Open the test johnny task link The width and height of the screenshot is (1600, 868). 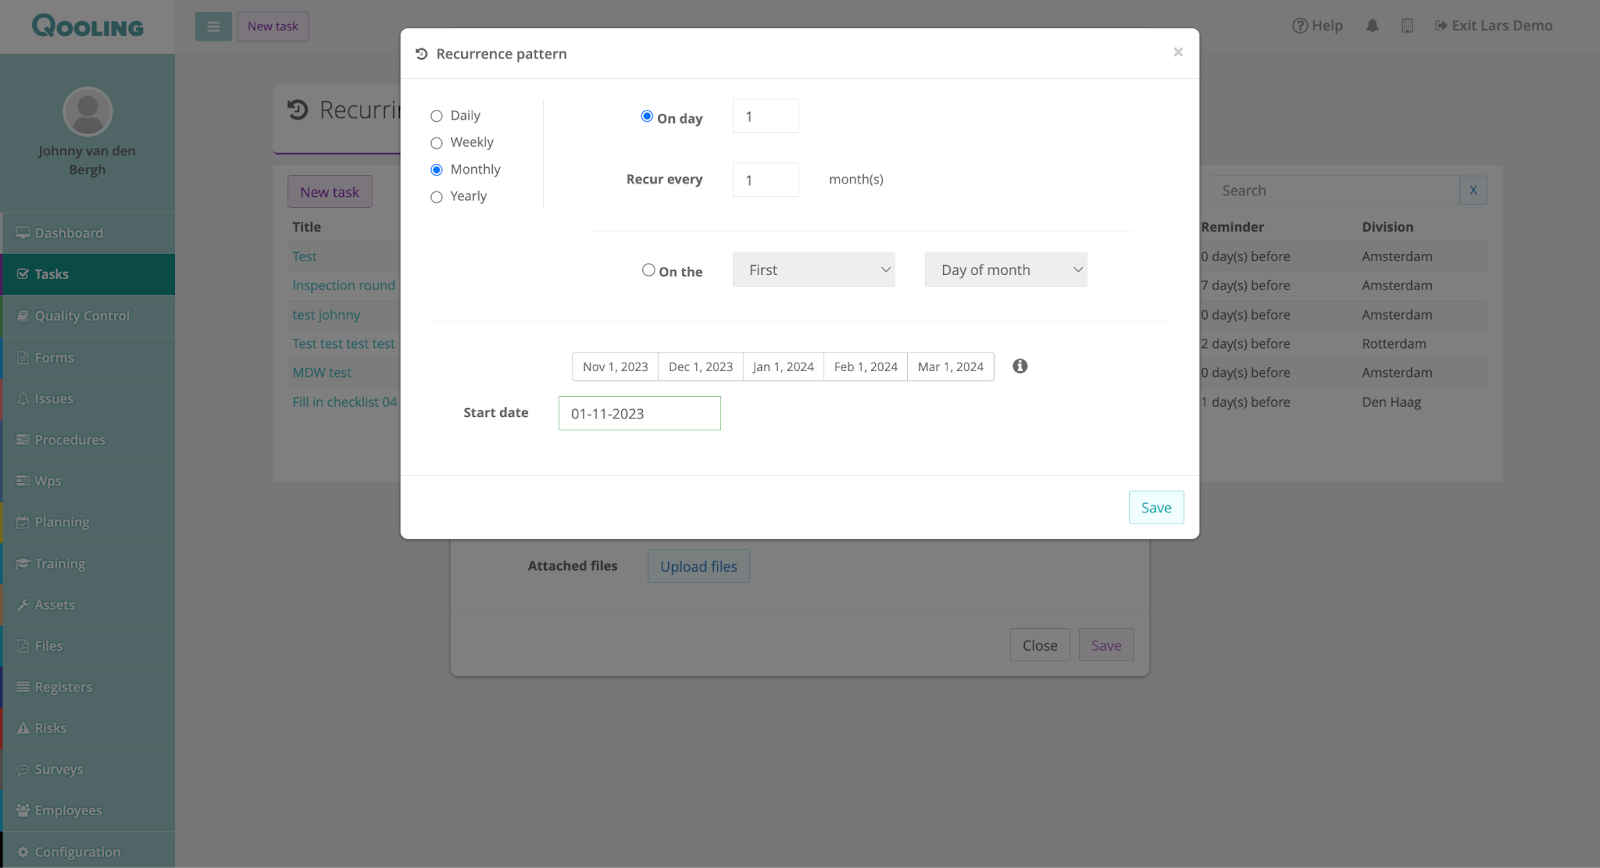coord(326,315)
